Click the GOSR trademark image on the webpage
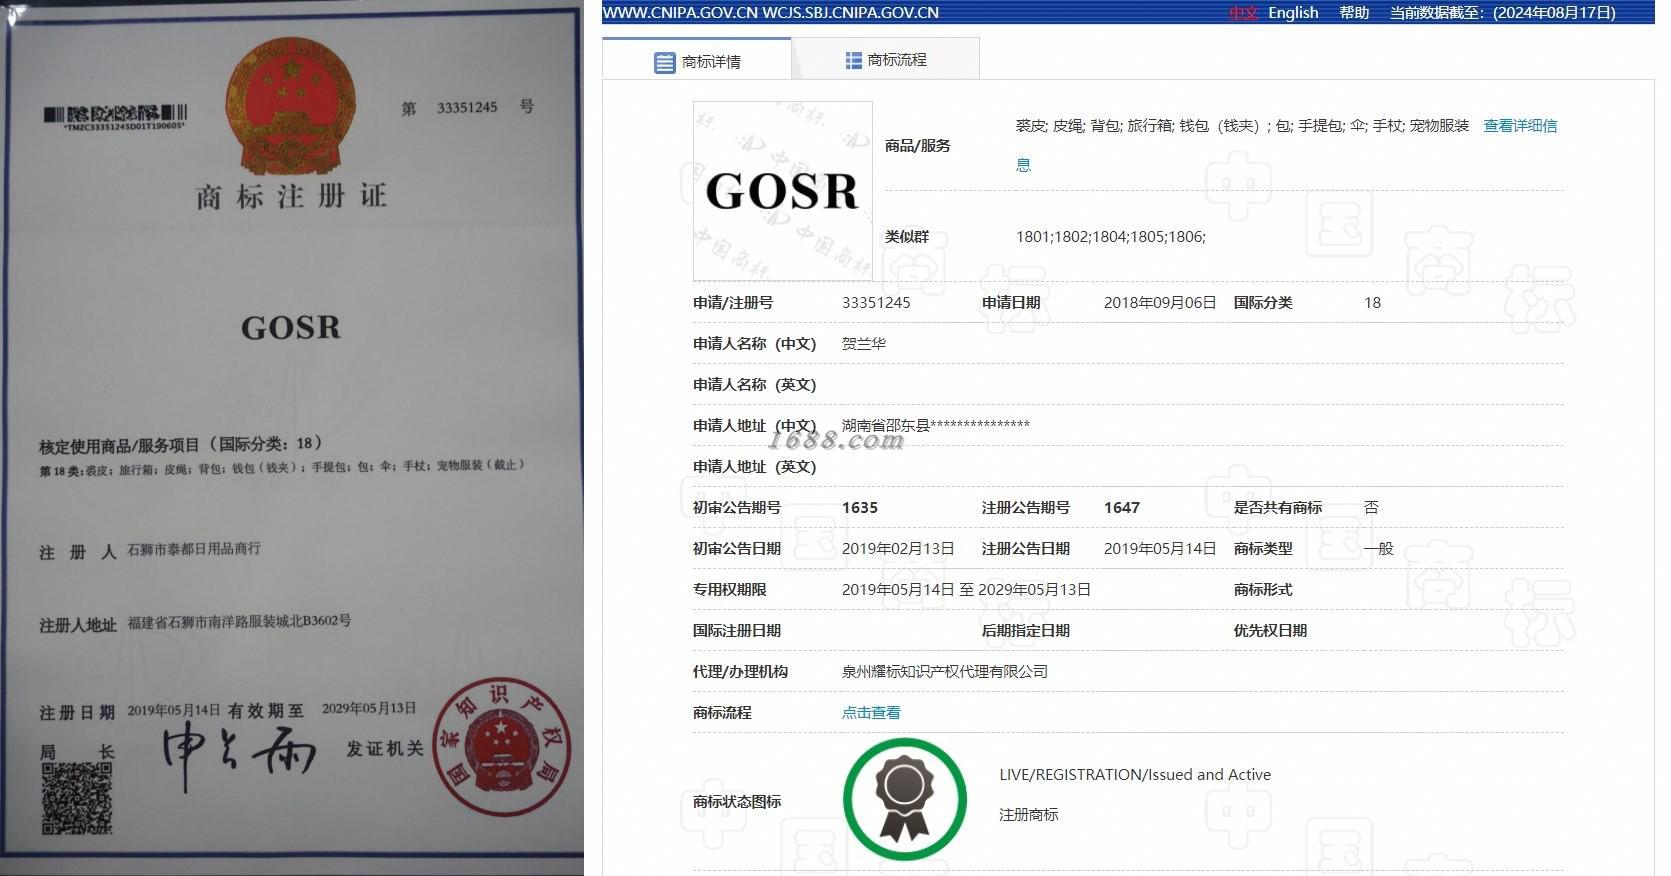Viewport: 1671px width, 876px height. (x=783, y=191)
